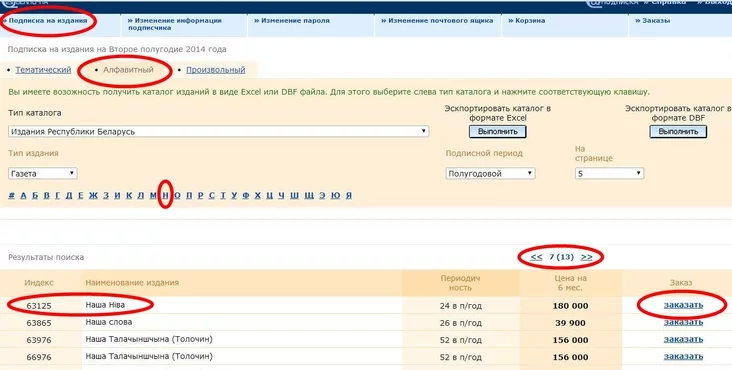Open the Подписка на издания menu item
732x370 pixels.
48,21
